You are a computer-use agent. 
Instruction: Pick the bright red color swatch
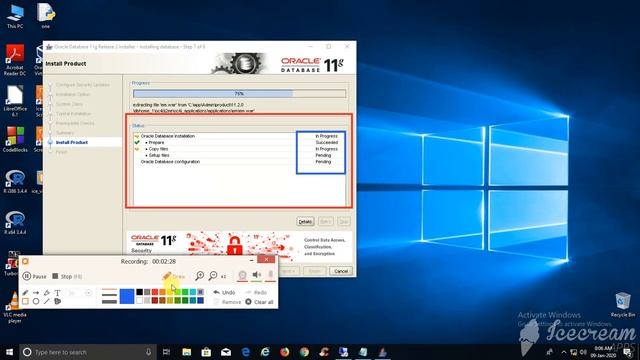click(155, 292)
